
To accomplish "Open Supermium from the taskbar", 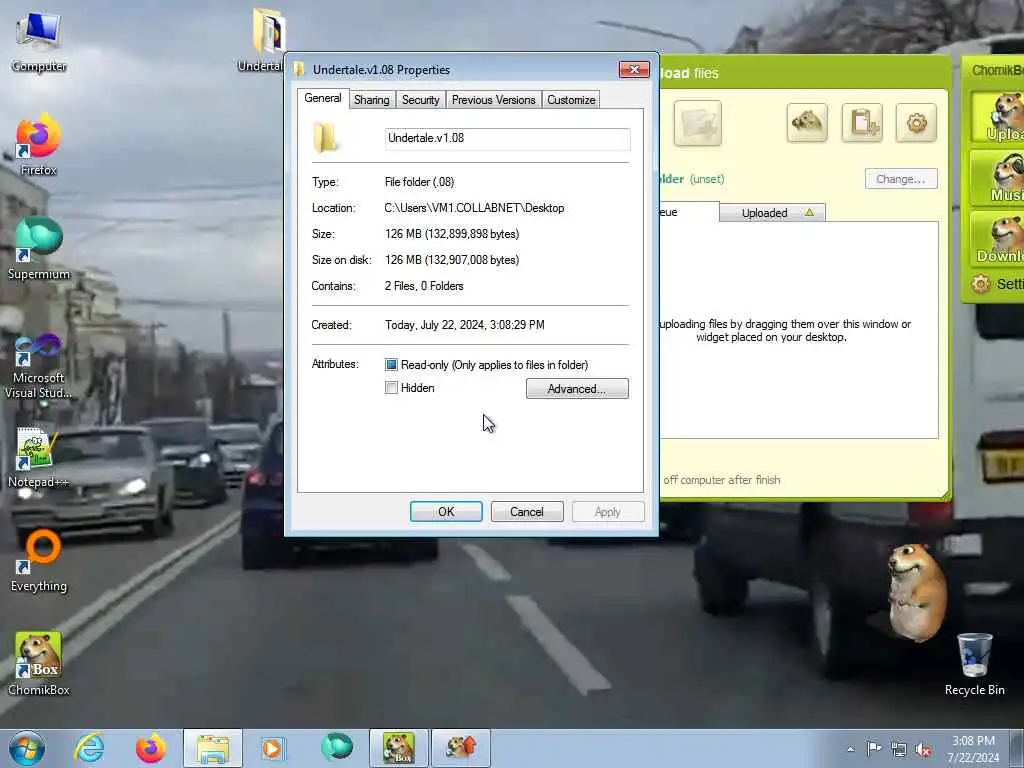I will coord(336,748).
